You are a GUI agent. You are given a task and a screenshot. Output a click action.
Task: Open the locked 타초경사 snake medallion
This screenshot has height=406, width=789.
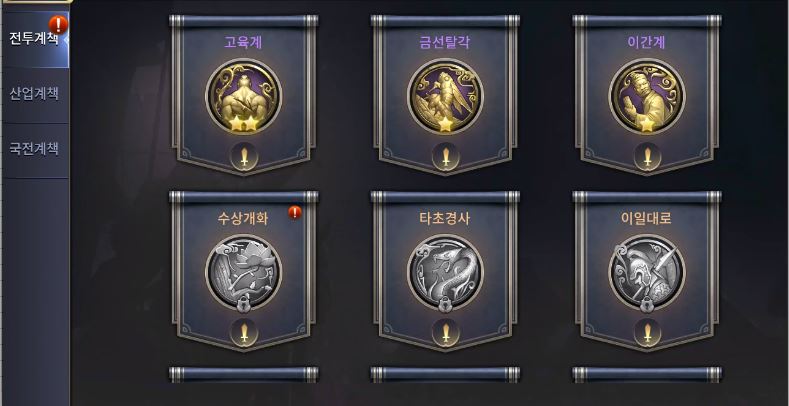click(445, 273)
